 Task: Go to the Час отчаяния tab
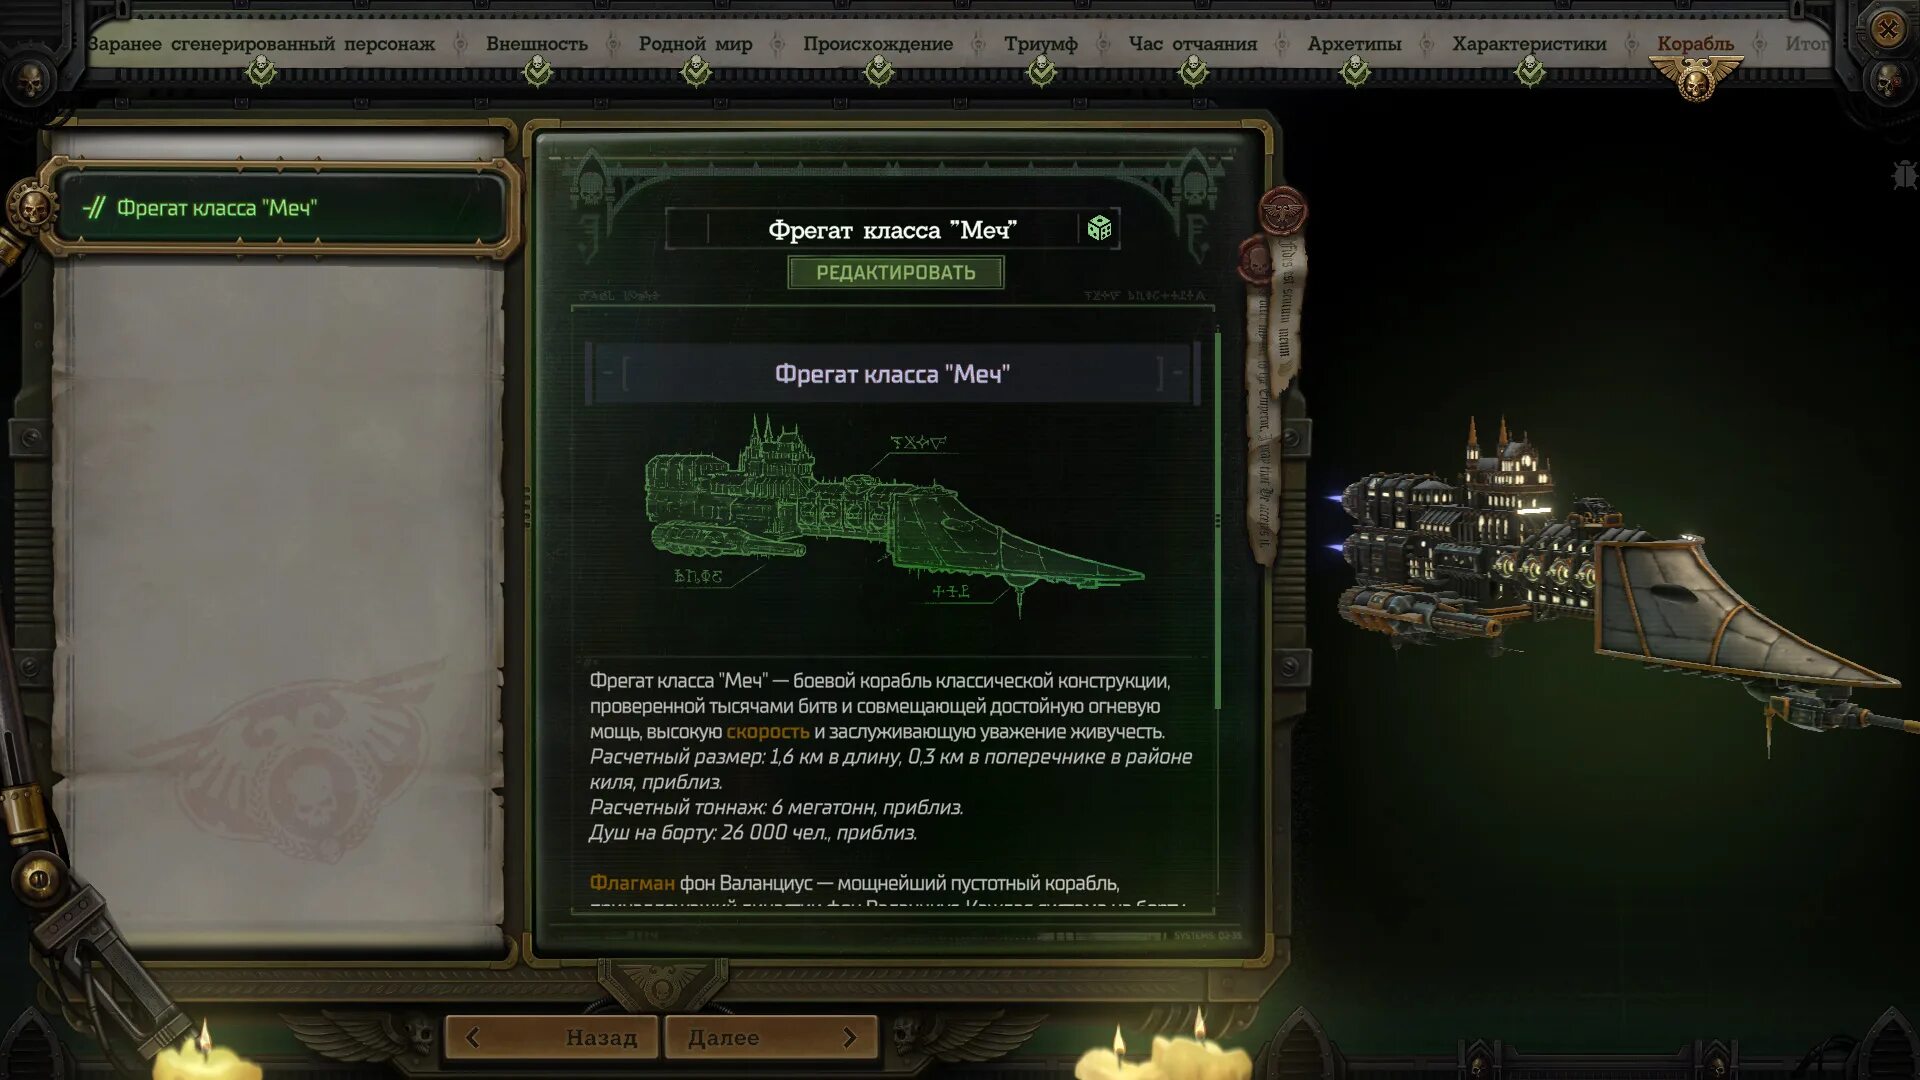tap(1192, 44)
